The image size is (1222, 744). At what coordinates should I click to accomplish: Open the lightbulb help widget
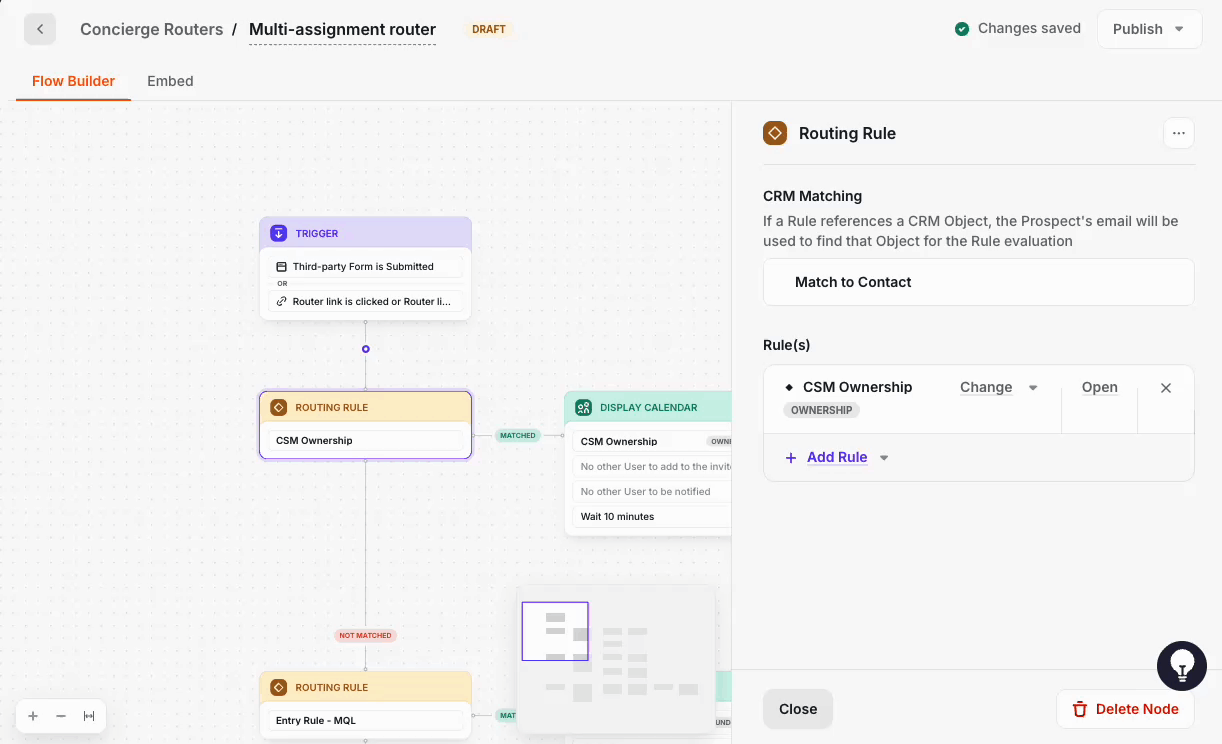1182,666
